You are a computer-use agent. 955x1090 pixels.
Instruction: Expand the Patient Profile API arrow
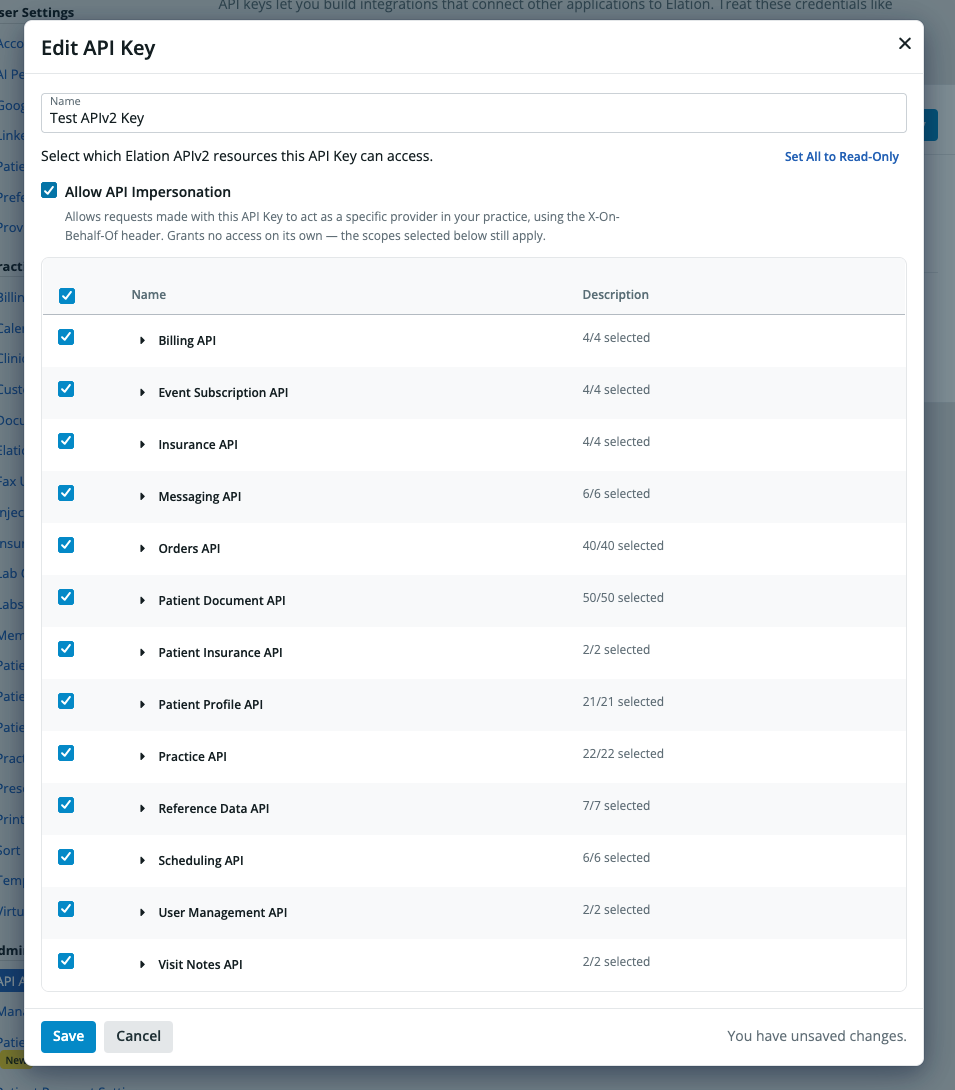(142, 705)
